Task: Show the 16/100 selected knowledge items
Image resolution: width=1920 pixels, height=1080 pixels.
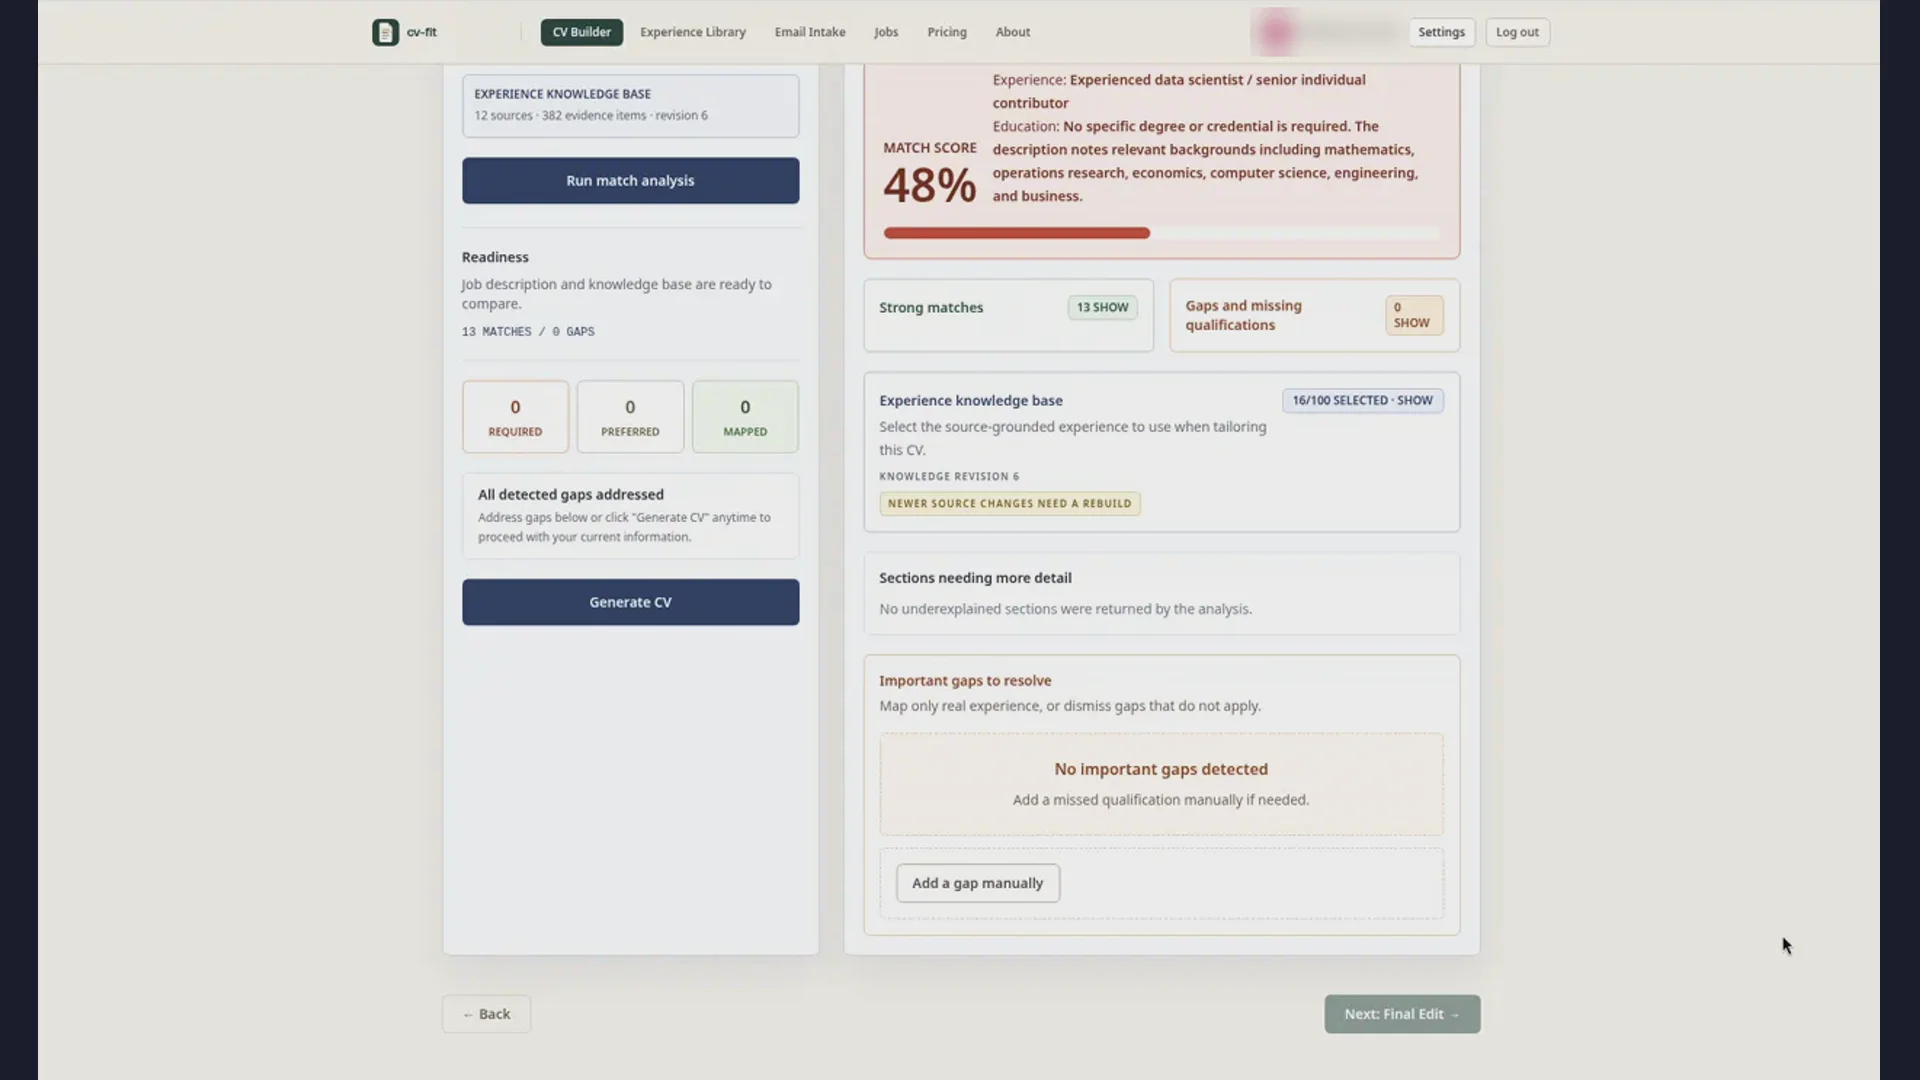Action: pyautogui.click(x=1362, y=400)
